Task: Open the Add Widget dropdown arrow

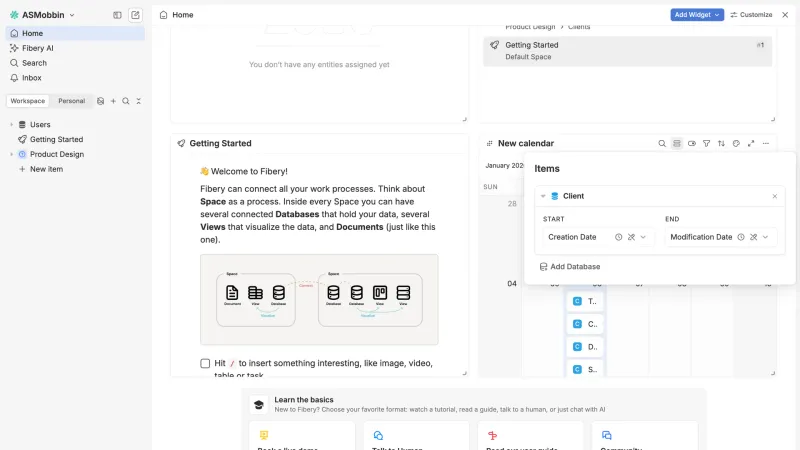Action: click(717, 15)
